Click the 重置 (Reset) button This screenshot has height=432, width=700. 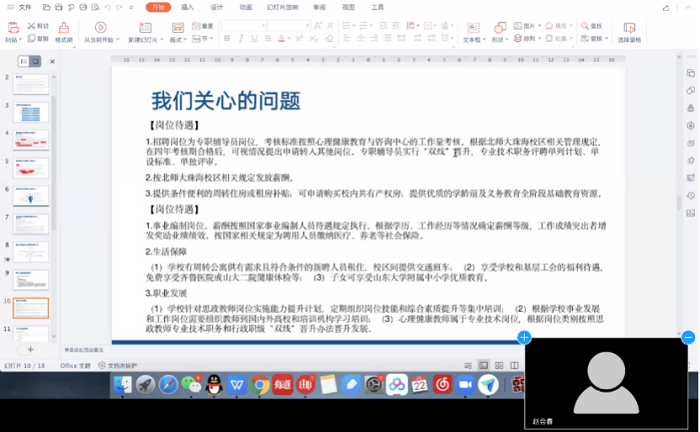point(206,26)
